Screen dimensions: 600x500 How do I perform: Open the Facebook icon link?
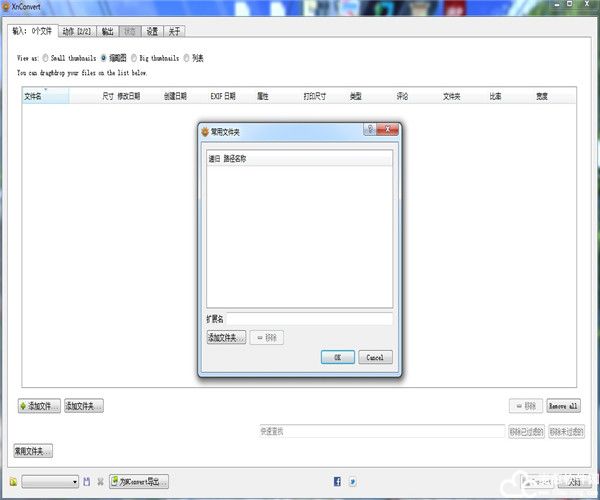[x=337, y=481]
